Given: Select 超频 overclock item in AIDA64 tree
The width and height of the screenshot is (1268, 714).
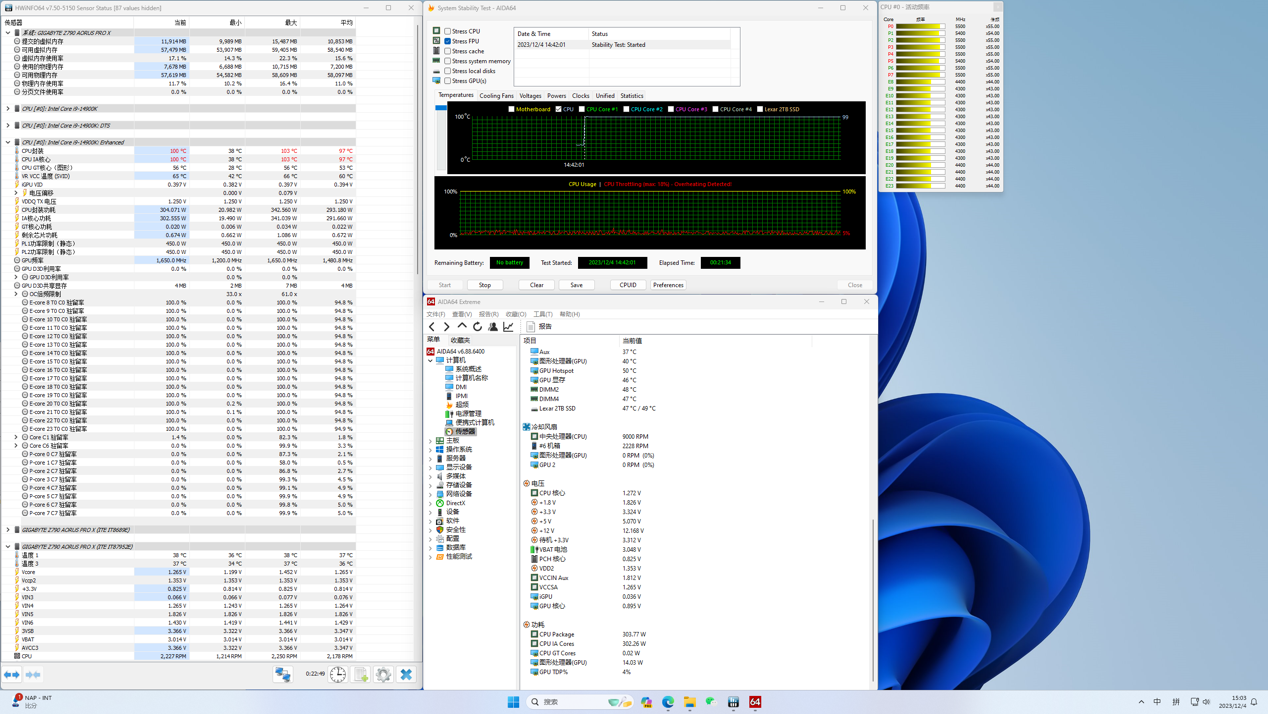Looking at the screenshot, I should [456, 405].
